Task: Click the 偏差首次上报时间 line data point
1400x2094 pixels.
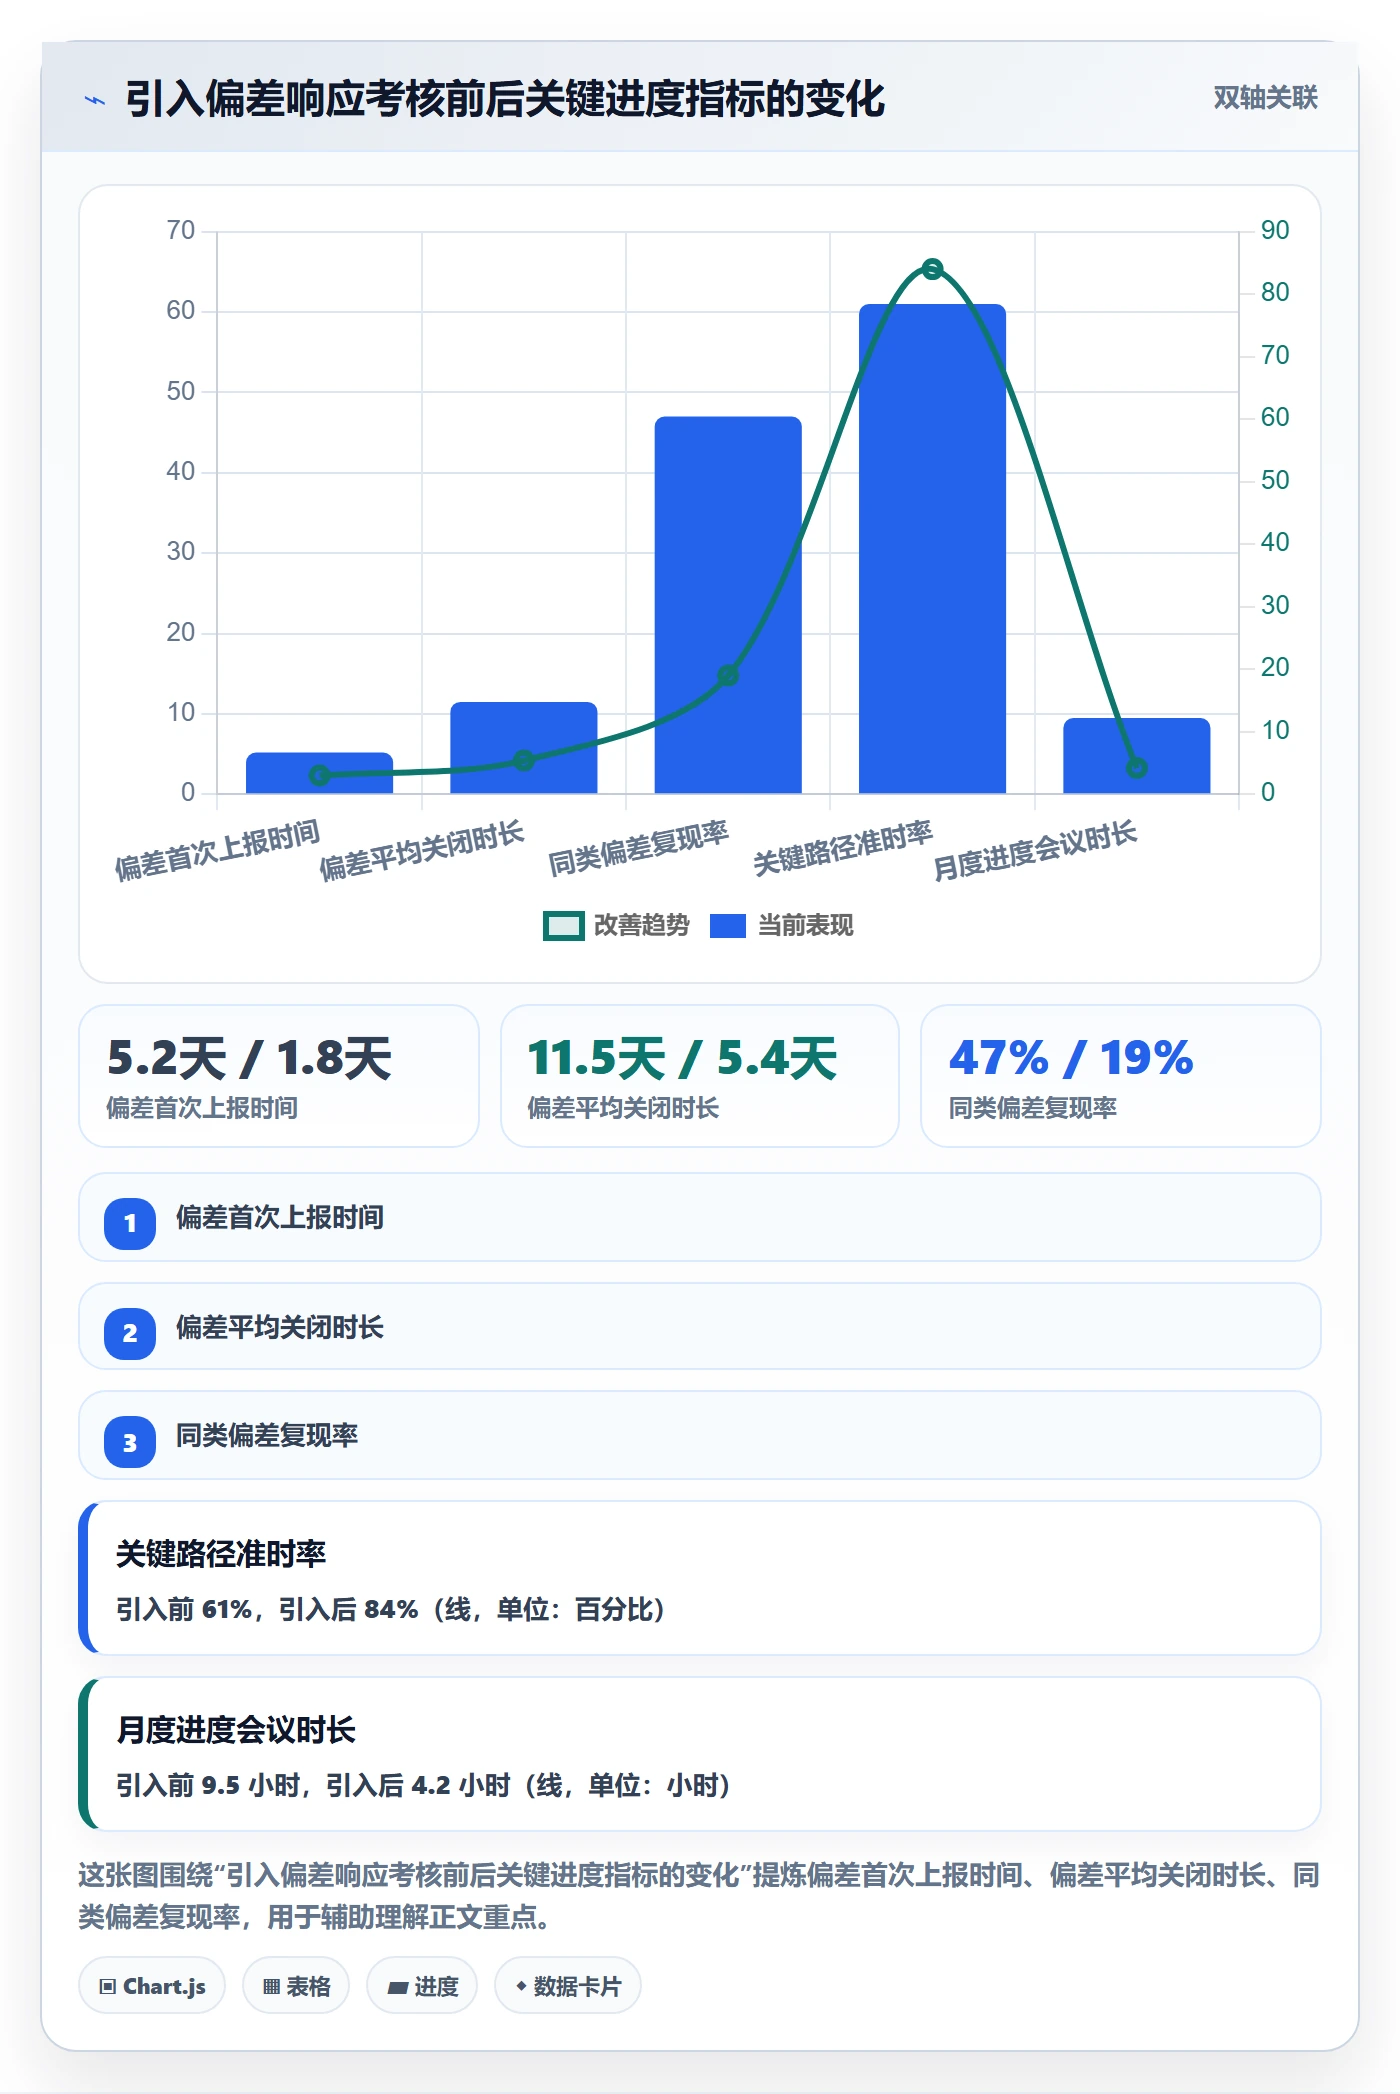Action: (320, 776)
